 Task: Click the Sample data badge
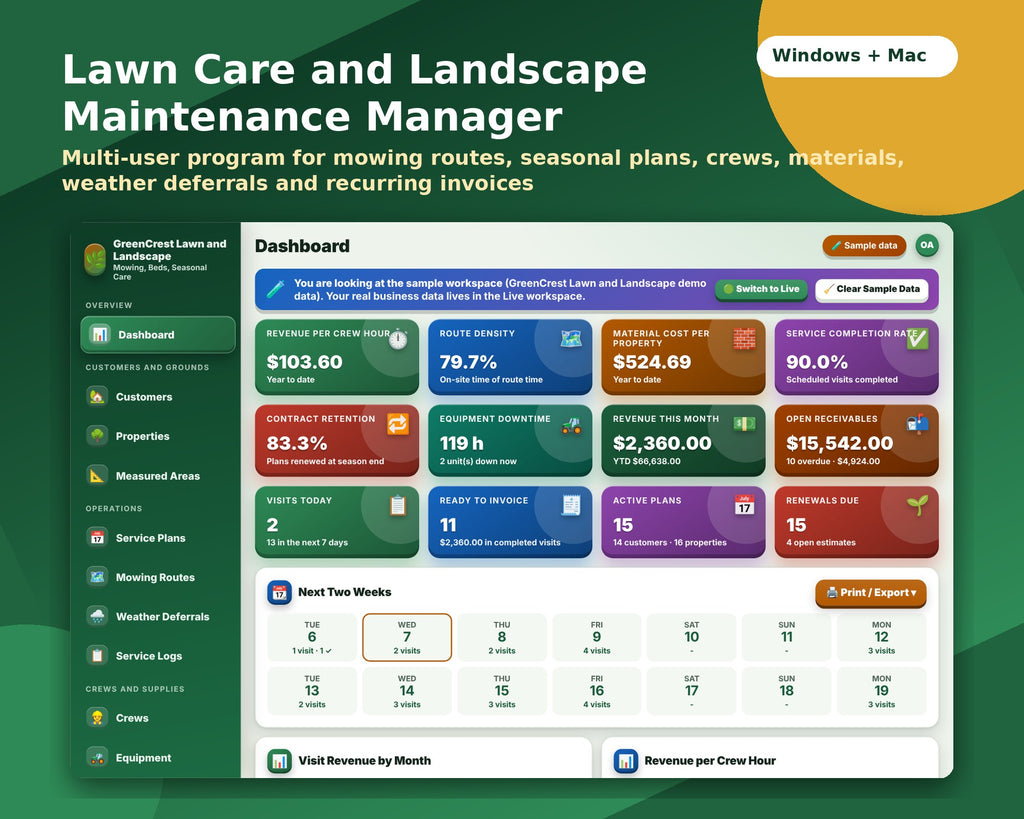coord(864,246)
